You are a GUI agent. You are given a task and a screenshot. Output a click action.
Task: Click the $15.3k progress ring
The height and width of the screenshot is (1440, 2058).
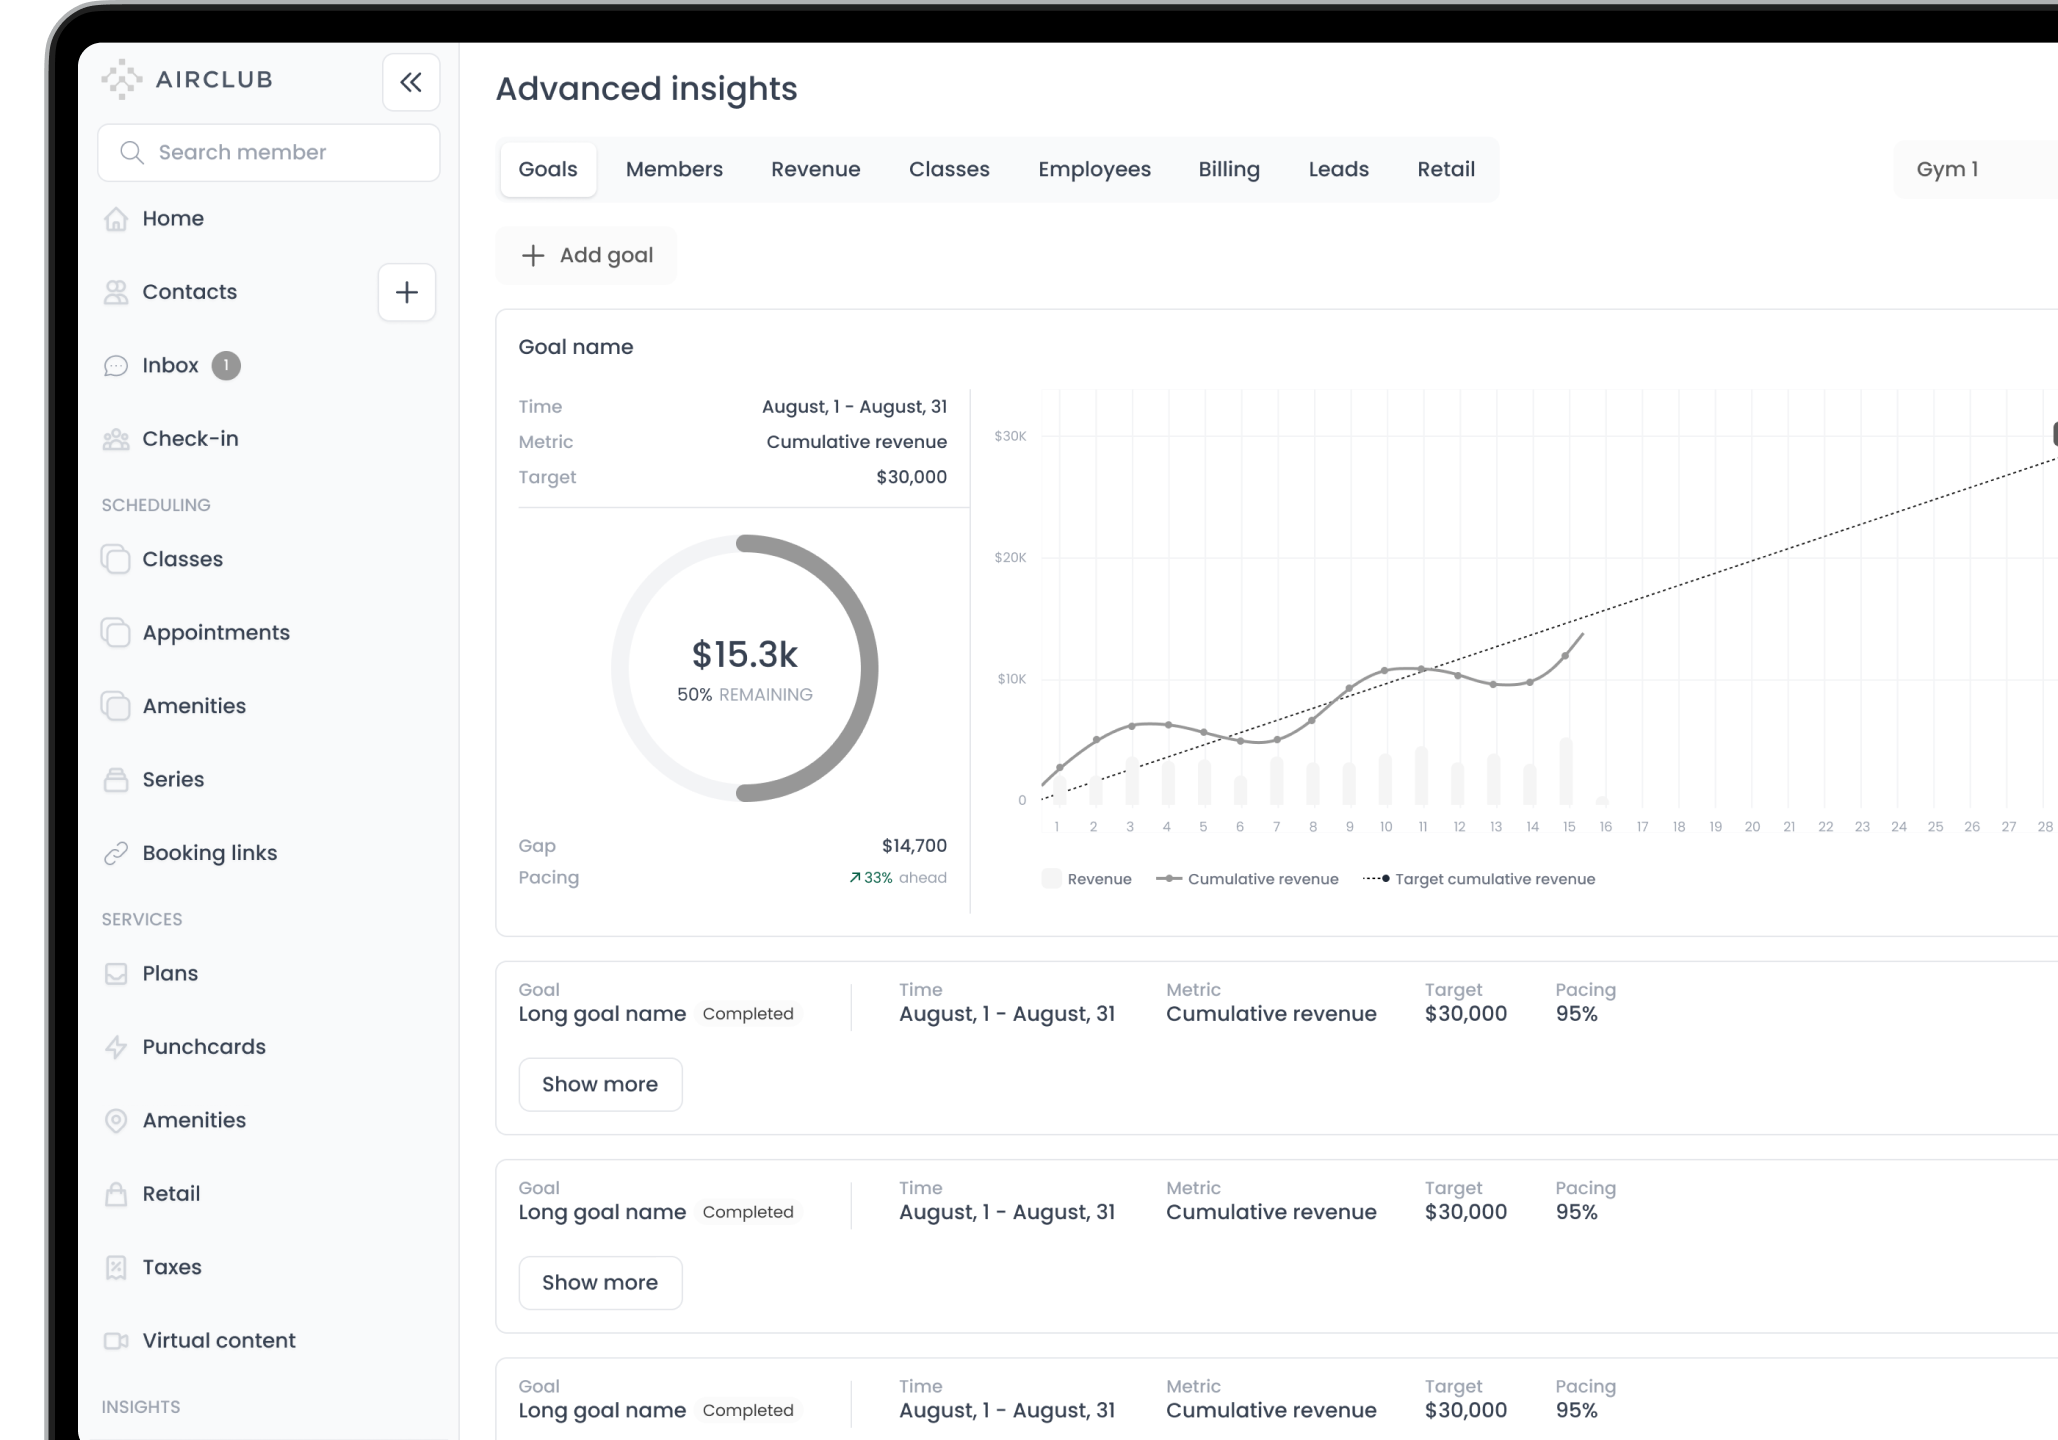coord(745,668)
